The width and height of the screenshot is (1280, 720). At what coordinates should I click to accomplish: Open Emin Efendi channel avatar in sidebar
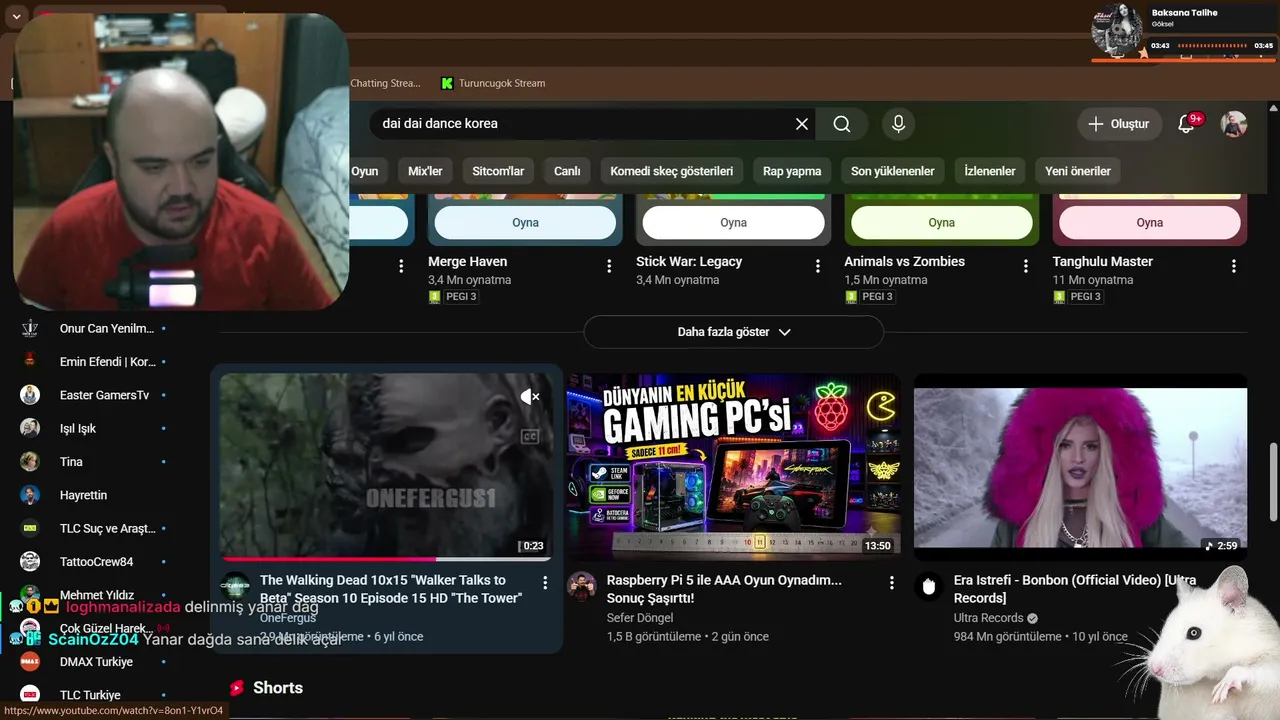(30, 361)
